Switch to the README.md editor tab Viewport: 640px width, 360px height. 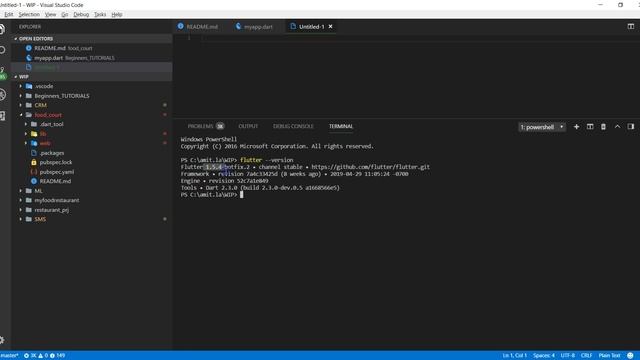click(198, 27)
